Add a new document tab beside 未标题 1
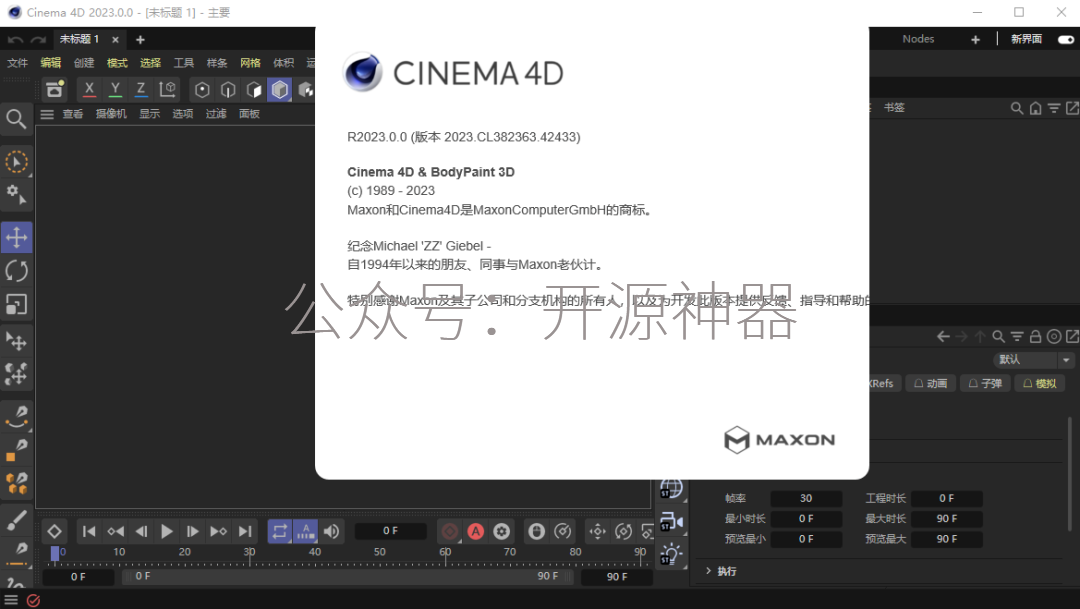 tap(141, 40)
